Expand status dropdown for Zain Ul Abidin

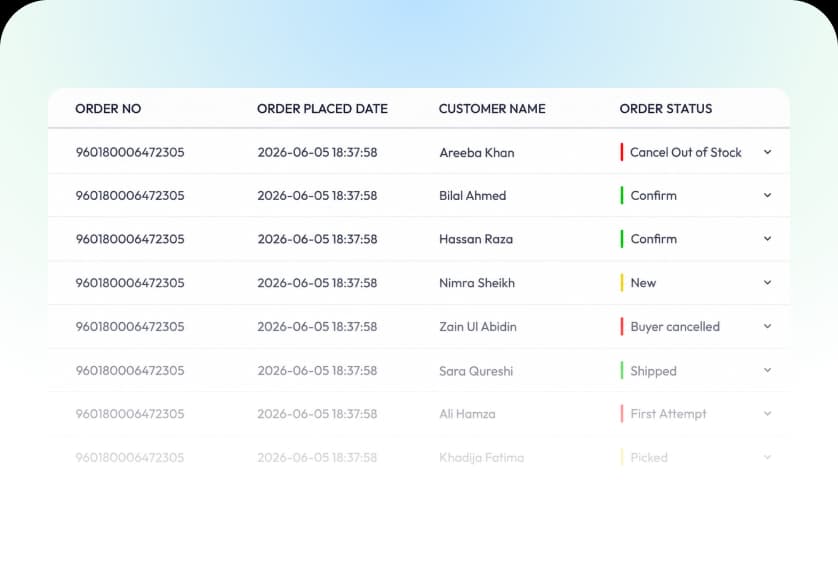767,326
